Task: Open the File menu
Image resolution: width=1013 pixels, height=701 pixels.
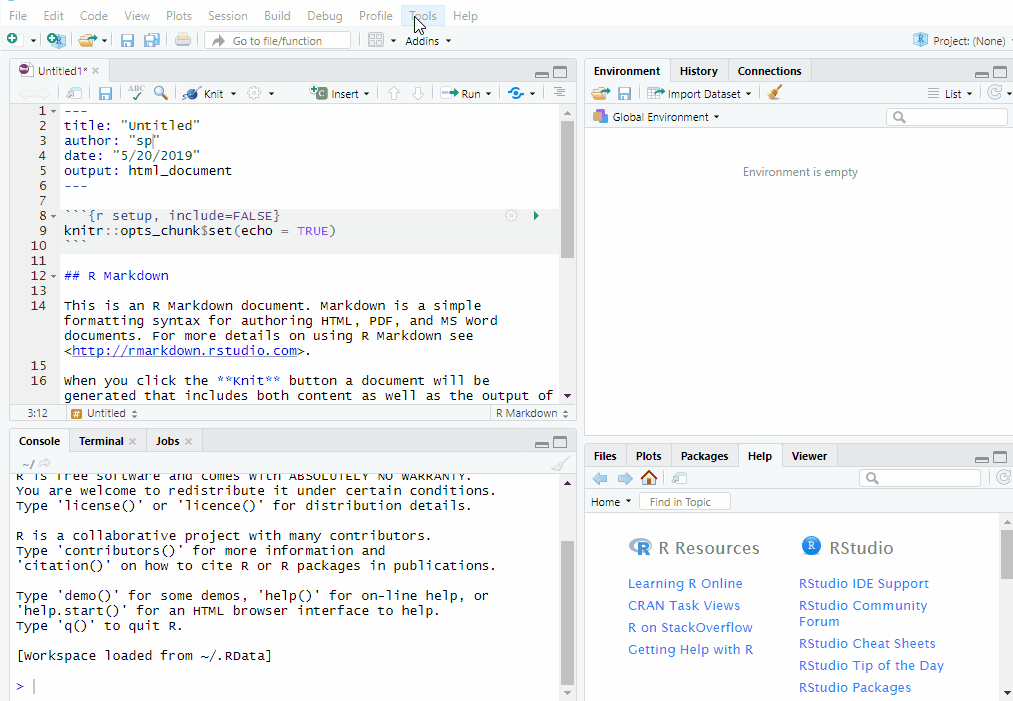Action: click(17, 16)
